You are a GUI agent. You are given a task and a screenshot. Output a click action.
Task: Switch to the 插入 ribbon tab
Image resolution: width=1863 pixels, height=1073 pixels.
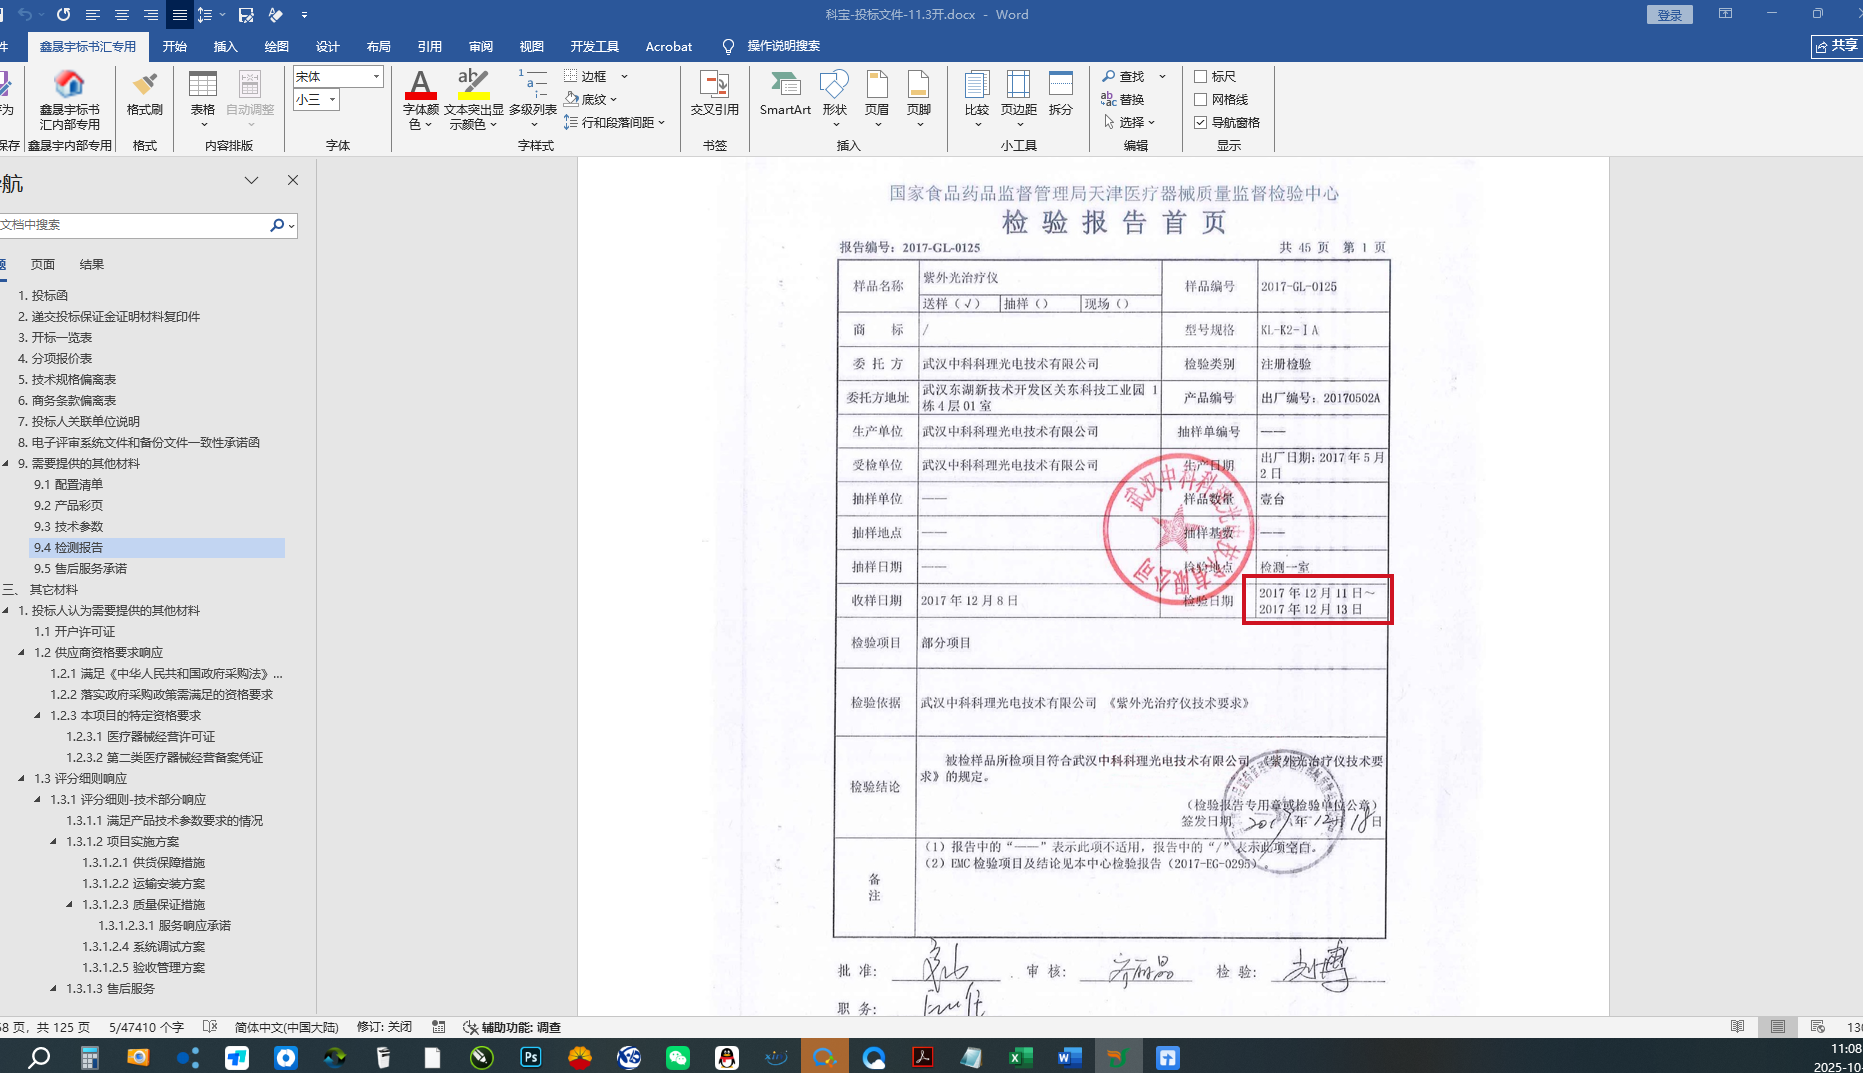point(226,46)
